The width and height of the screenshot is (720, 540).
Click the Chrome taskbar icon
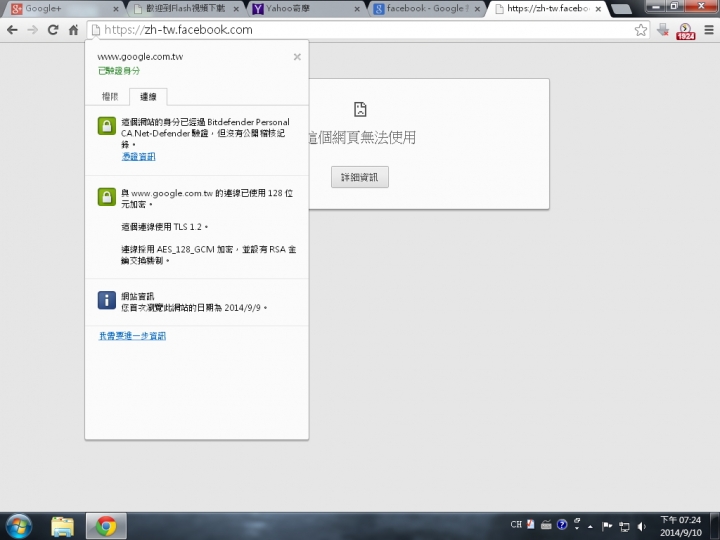pyautogui.click(x=106, y=526)
